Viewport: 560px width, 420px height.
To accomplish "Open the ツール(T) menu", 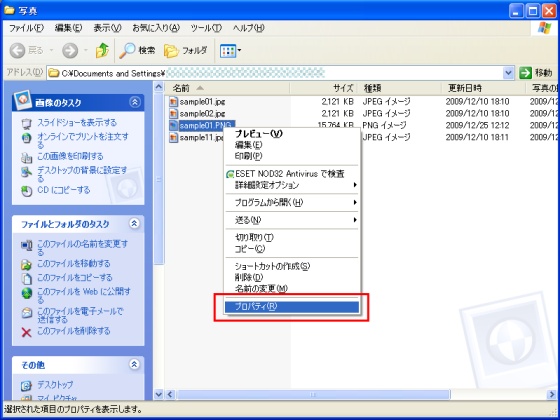I will [x=206, y=28].
